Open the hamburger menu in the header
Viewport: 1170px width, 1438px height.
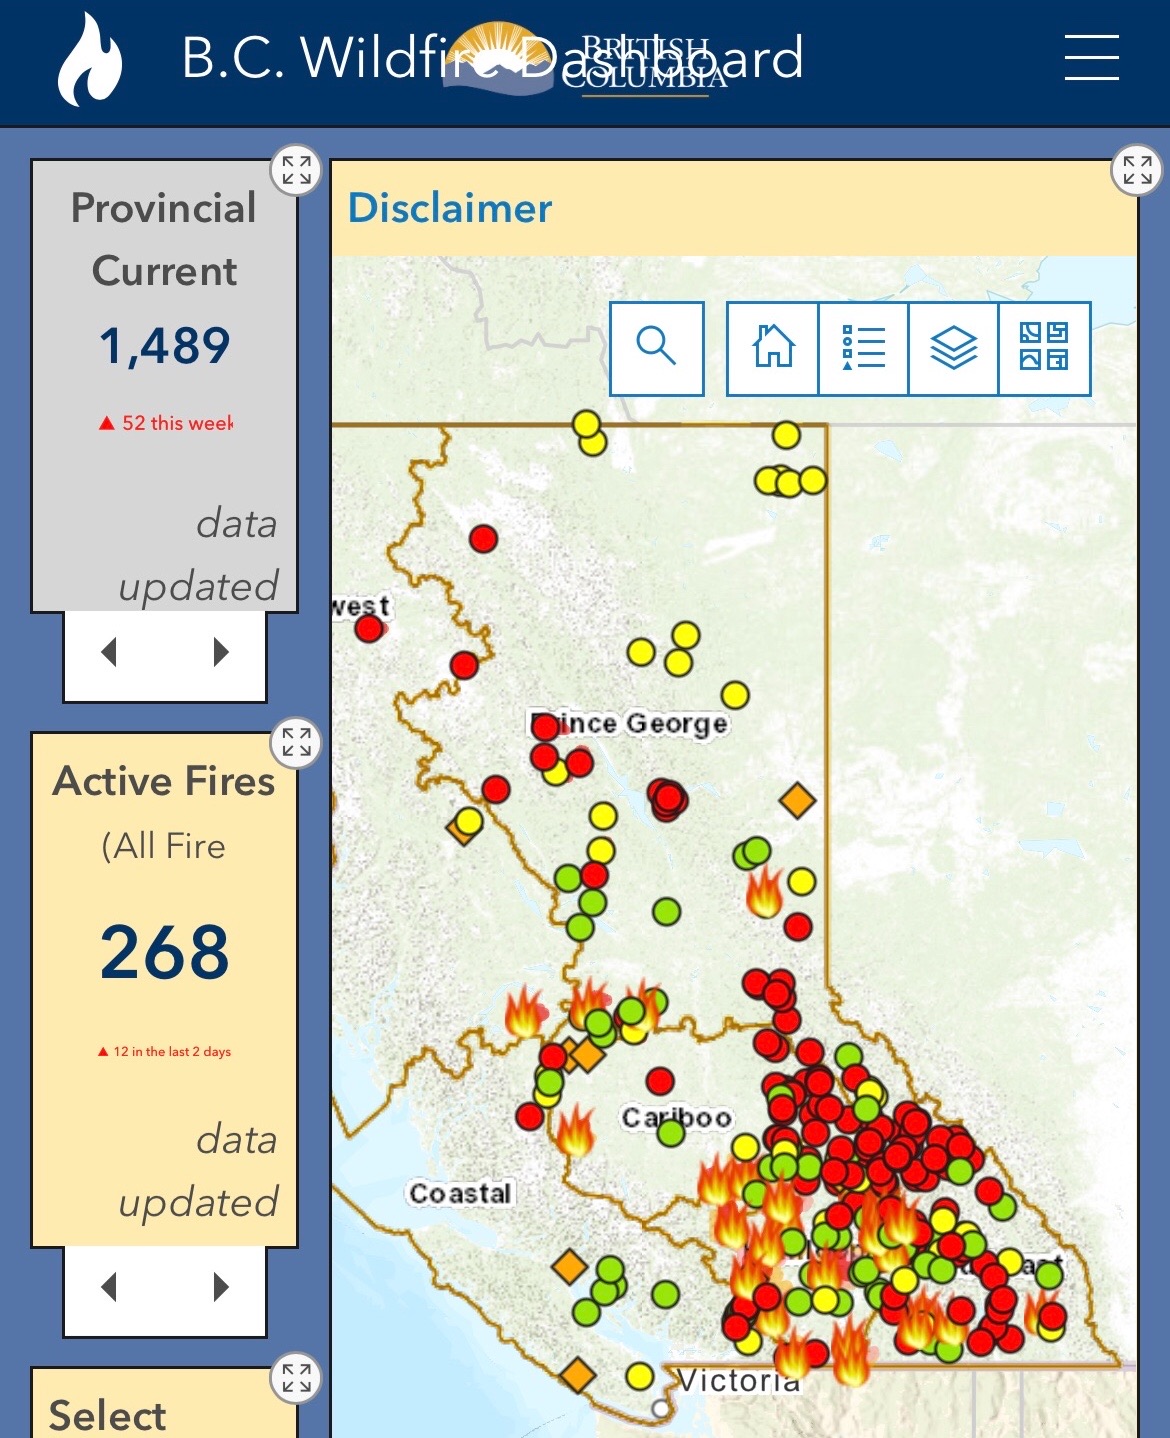(1091, 57)
